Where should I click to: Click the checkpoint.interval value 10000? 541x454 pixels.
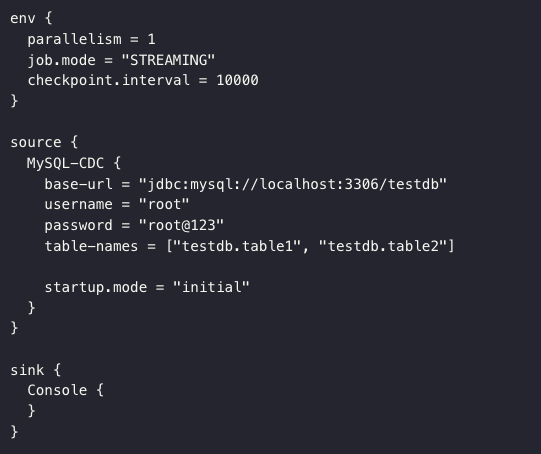(237, 80)
